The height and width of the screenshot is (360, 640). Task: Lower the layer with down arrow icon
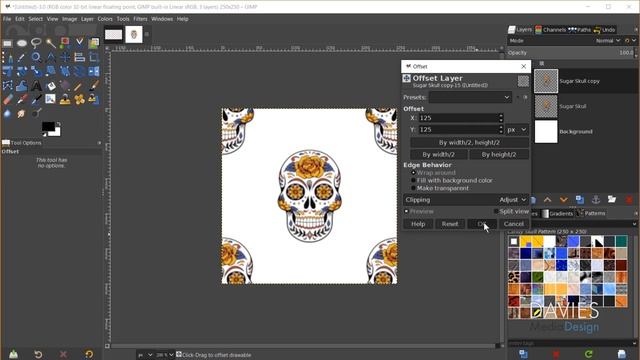point(564,199)
